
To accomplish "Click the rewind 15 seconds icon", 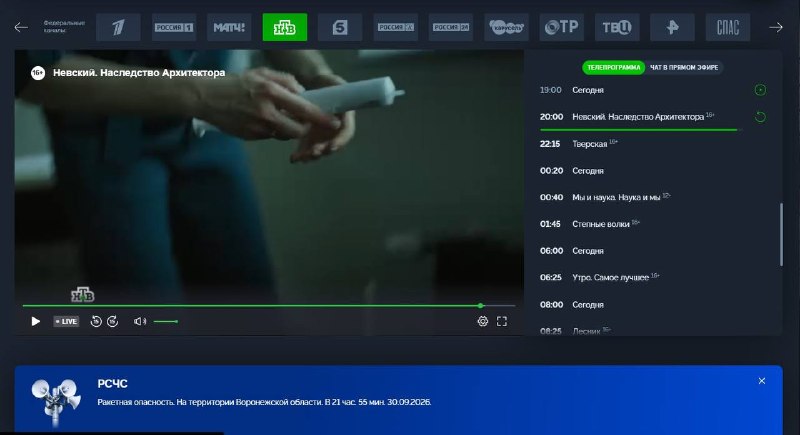I will point(96,321).
